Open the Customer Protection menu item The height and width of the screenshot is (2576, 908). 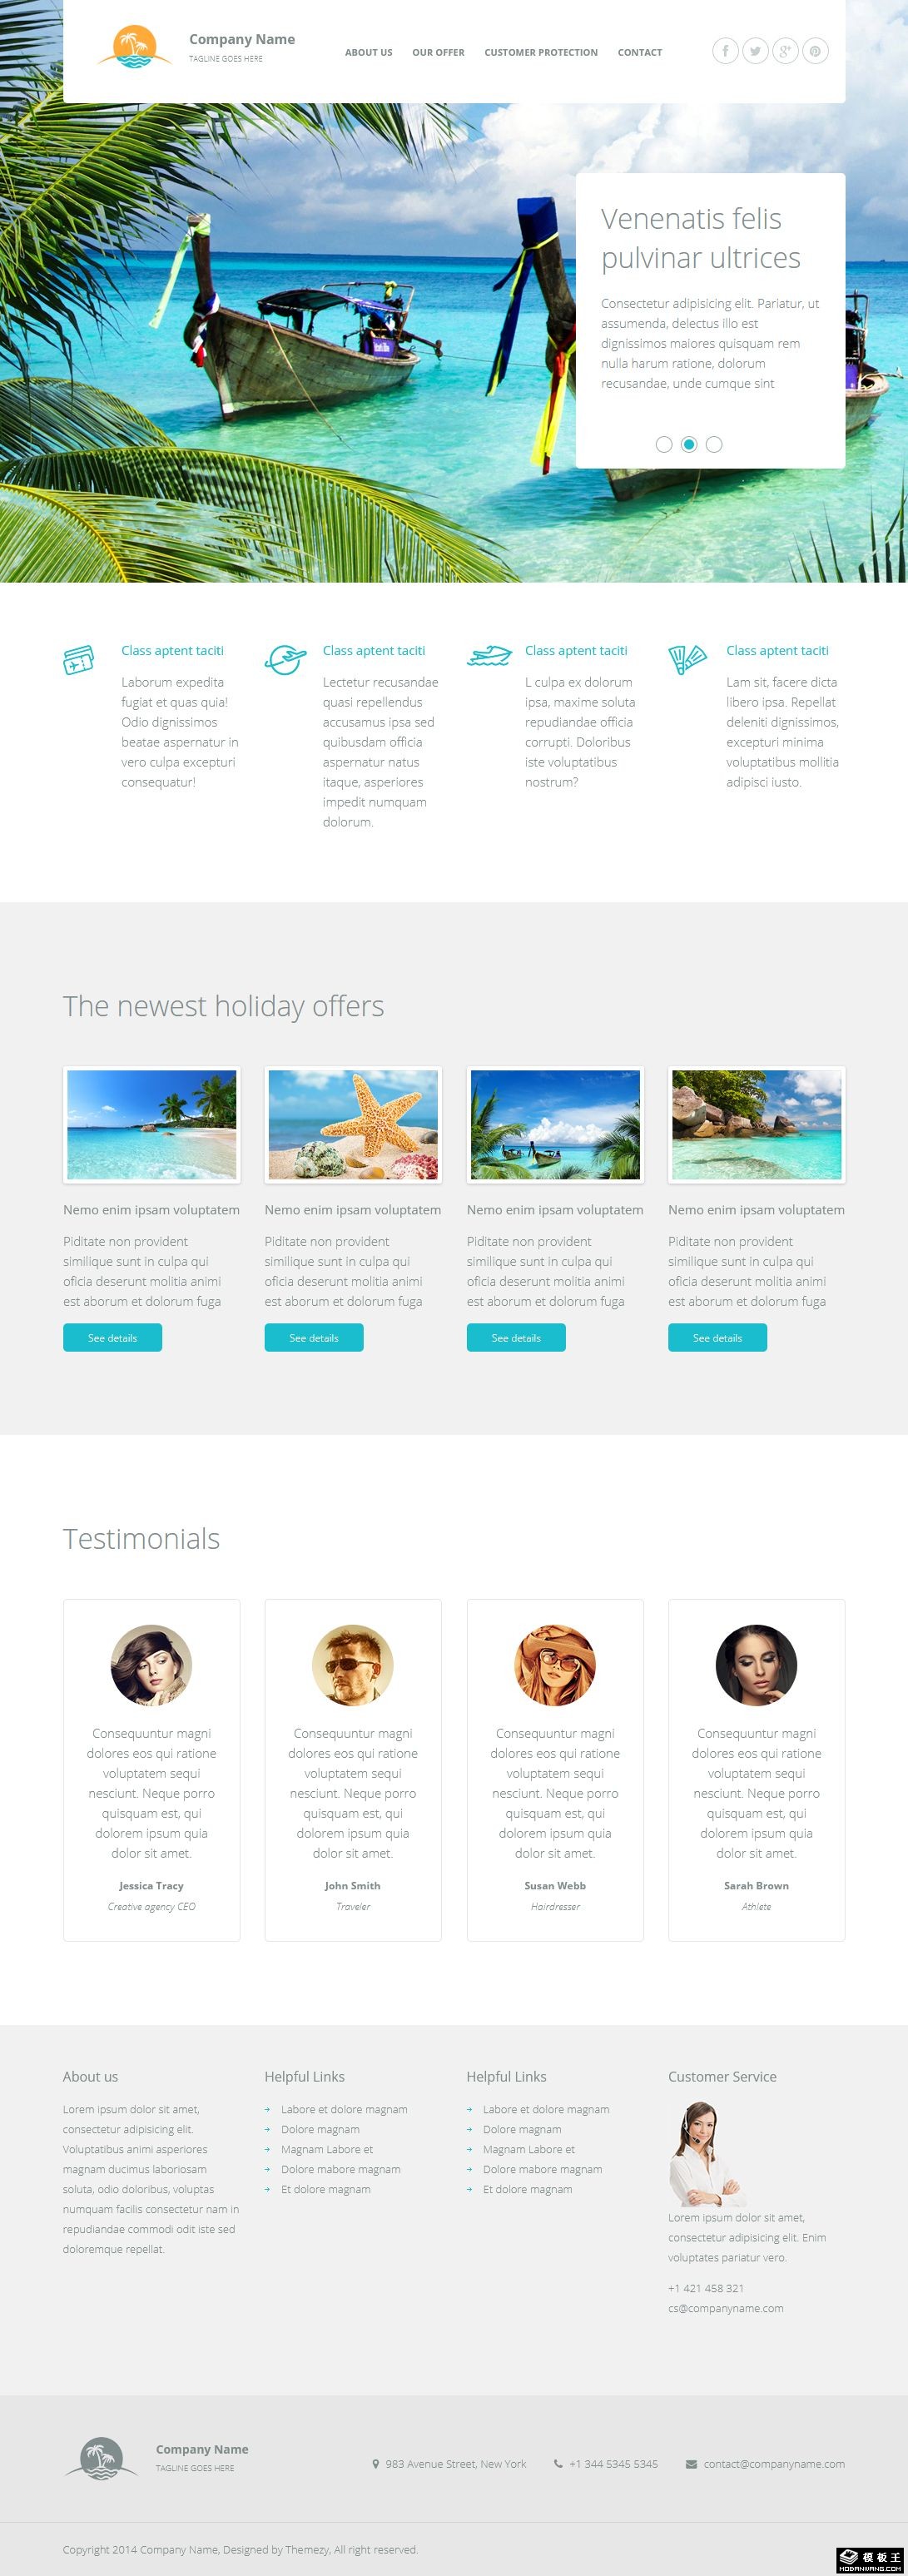541,52
